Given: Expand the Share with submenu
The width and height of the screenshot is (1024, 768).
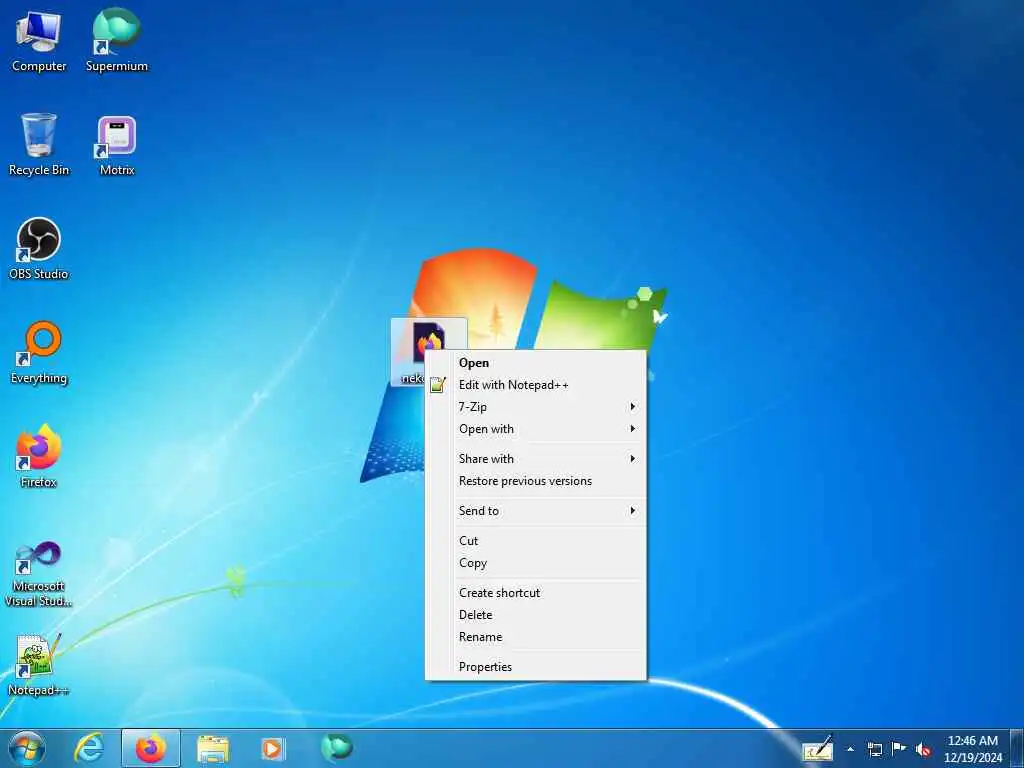Looking at the screenshot, I should 536,459.
